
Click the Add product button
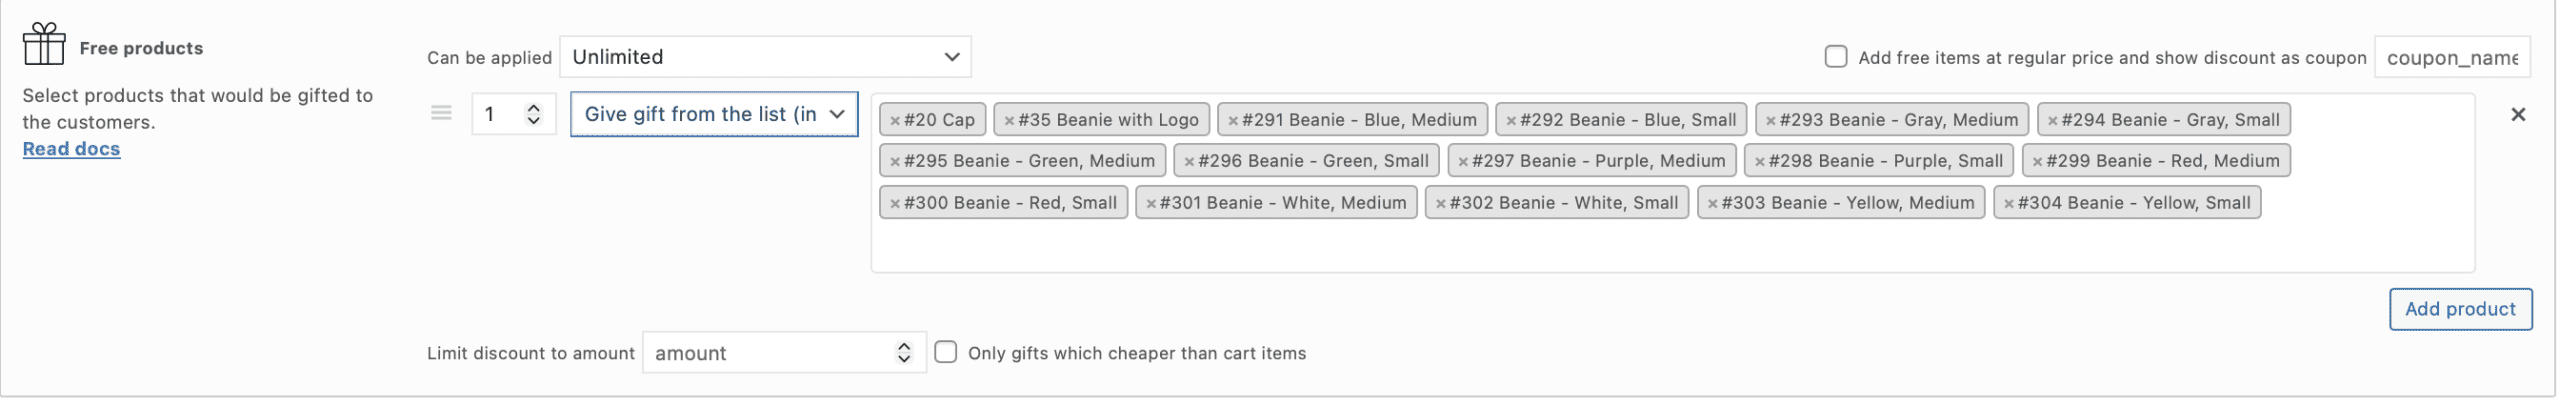(2460, 310)
